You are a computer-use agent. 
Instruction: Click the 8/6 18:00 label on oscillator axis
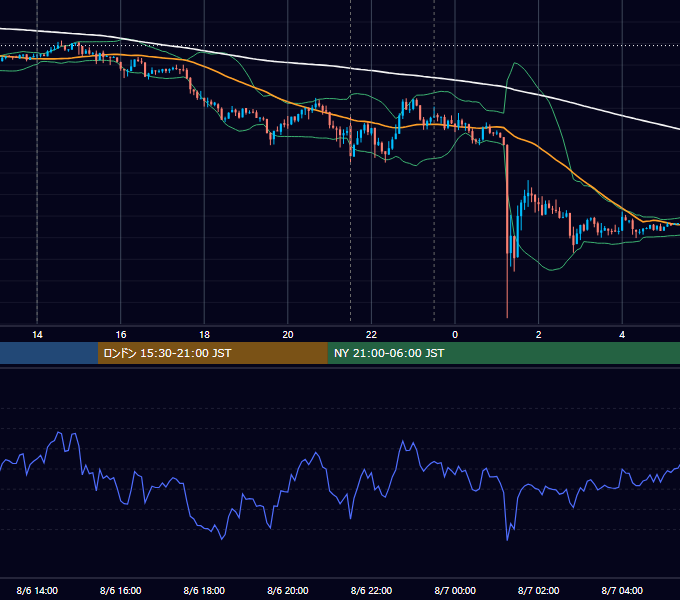click(204, 590)
